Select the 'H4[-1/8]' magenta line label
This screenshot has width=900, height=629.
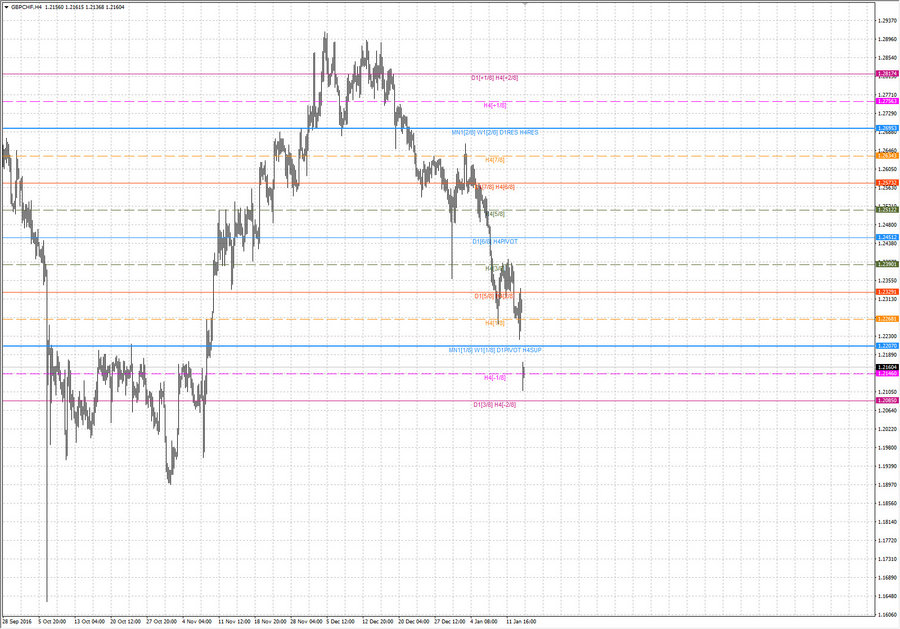[x=495, y=378]
